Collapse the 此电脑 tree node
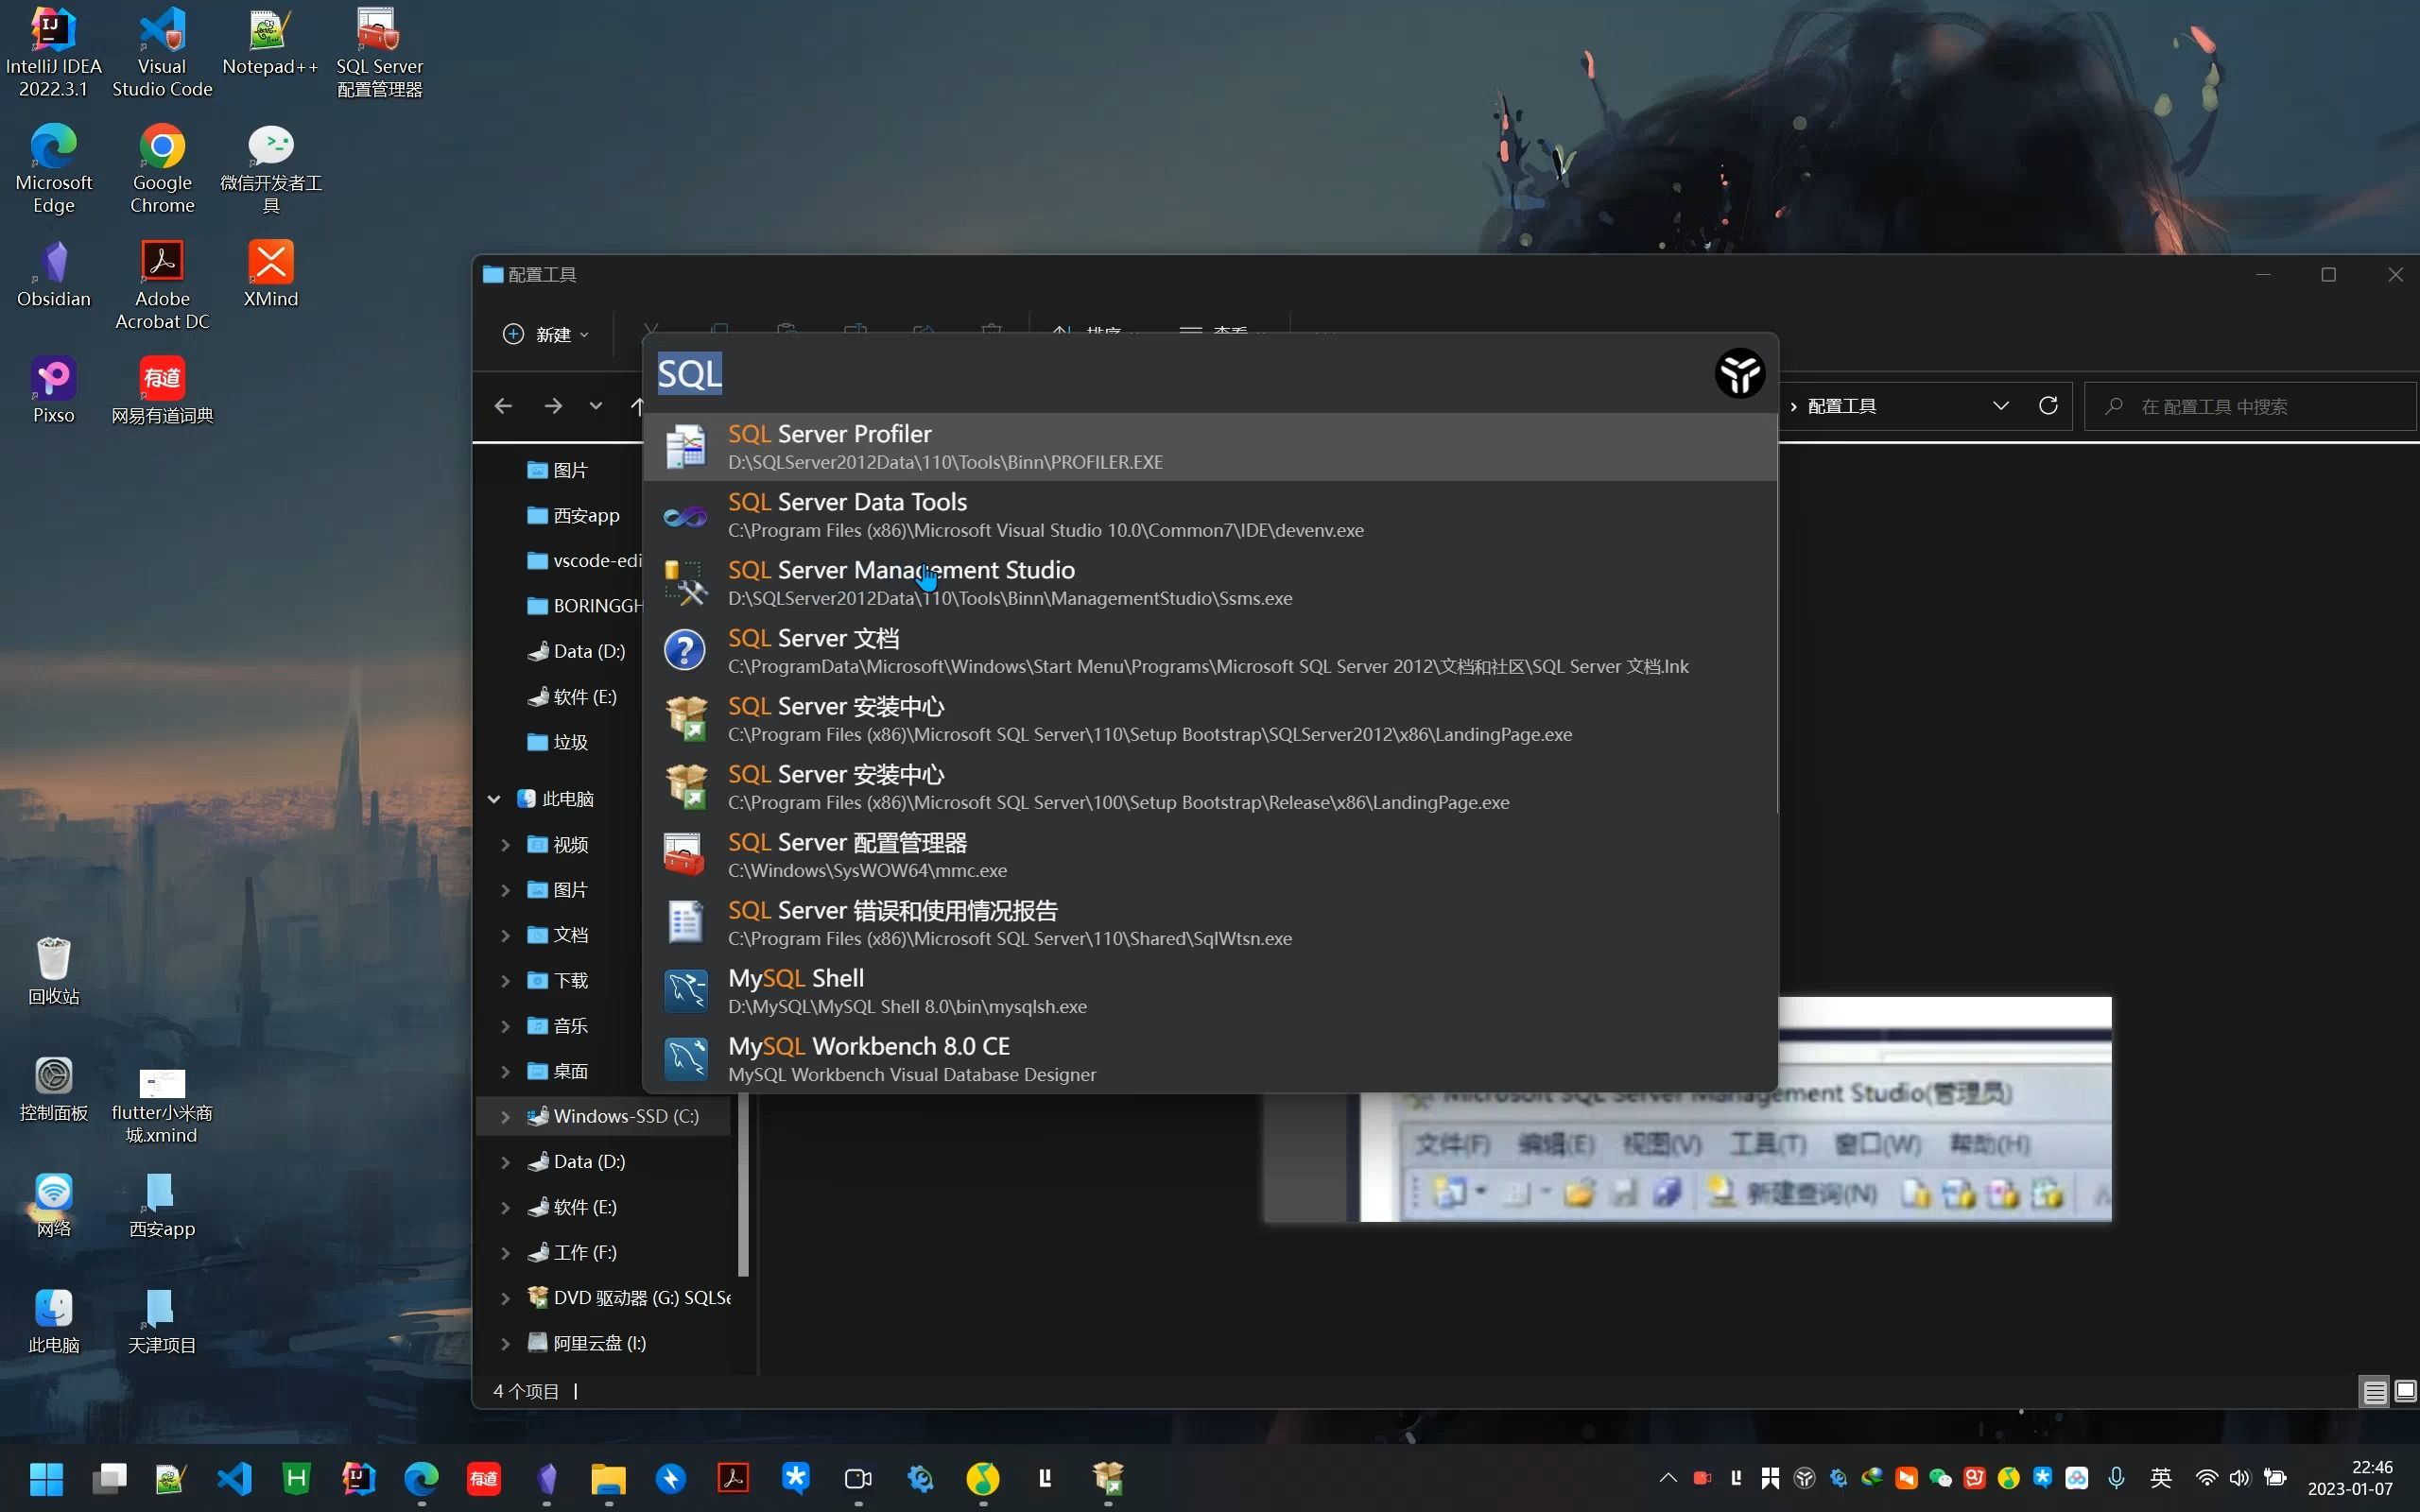This screenshot has height=1512, width=2420. (494, 799)
